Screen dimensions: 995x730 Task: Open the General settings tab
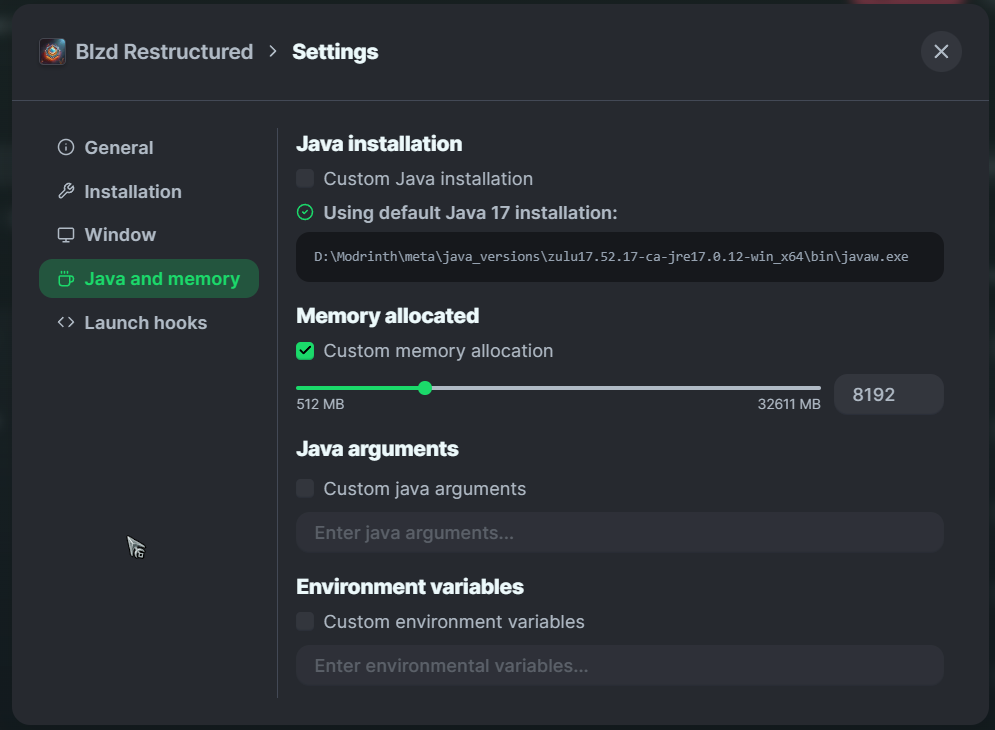(x=118, y=148)
